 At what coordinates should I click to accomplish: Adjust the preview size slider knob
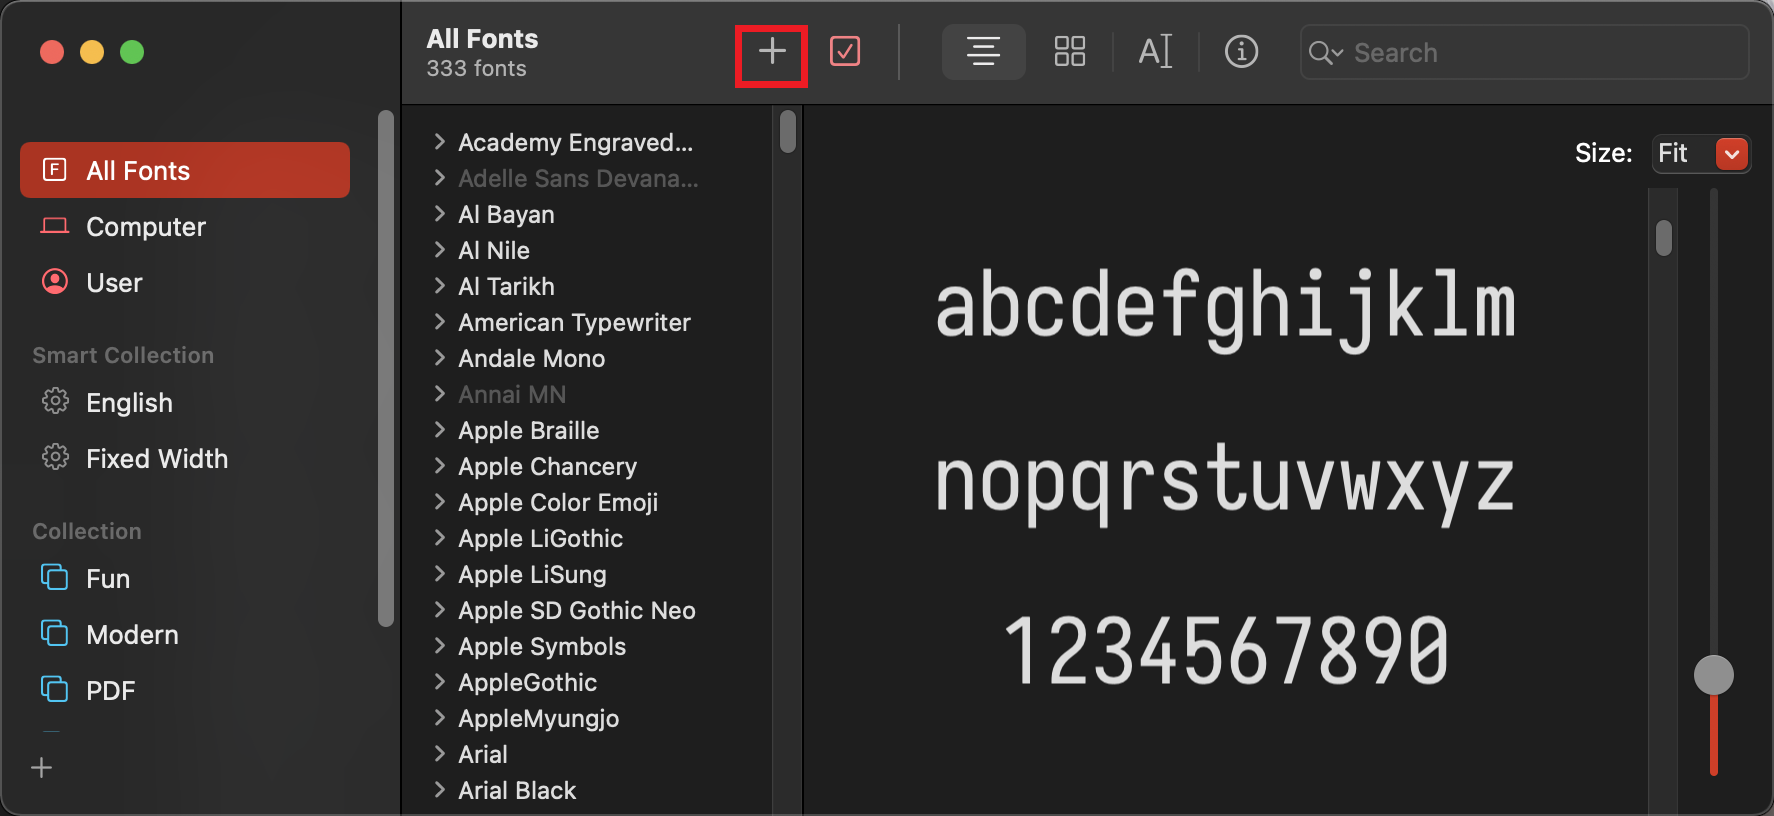click(x=1713, y=675)
